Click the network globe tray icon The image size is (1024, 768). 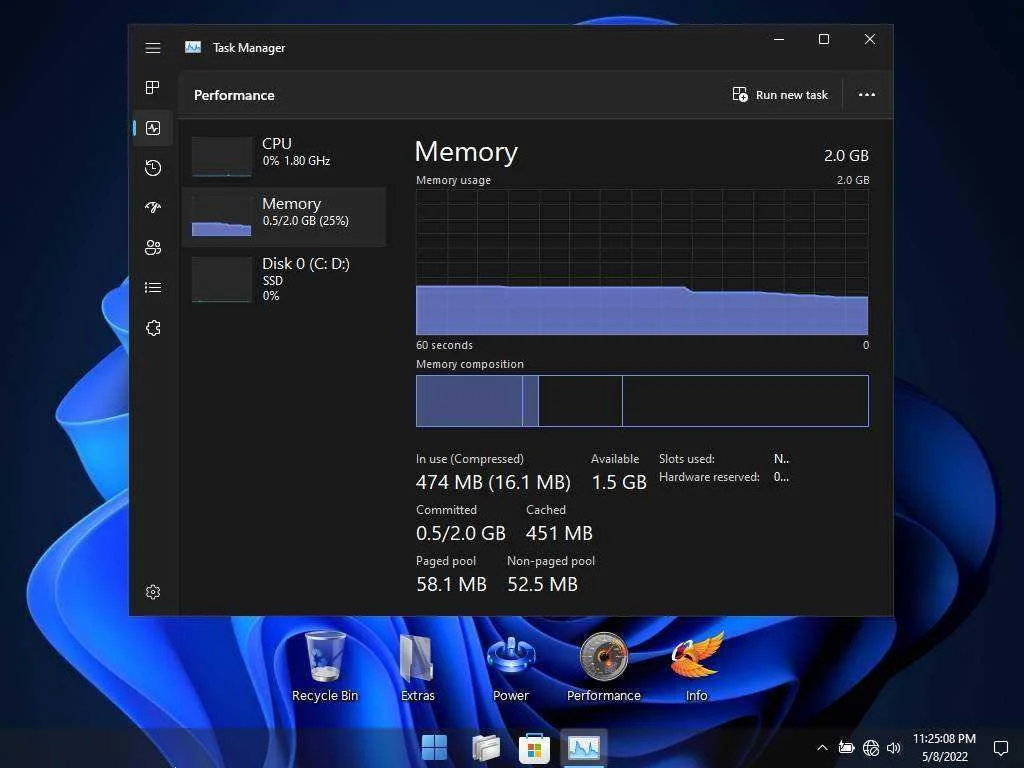871,747
